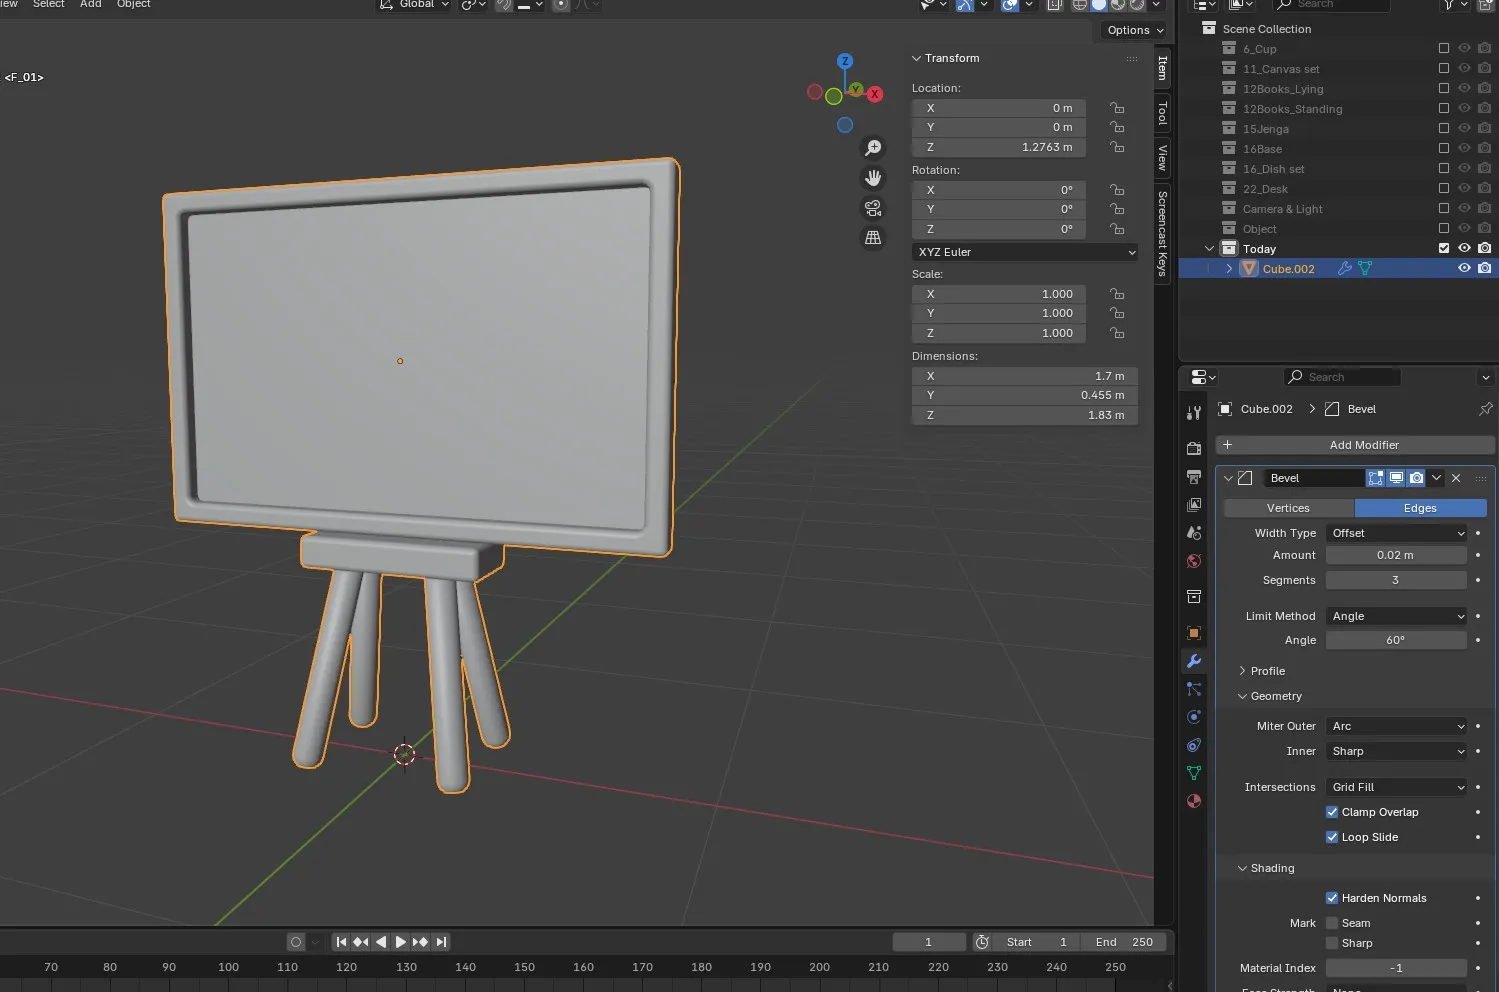The height and width of the screenshot is (992, 1499).
Task: Open the Inner Sharp miter dropdown
Action: coord(1396,751)
